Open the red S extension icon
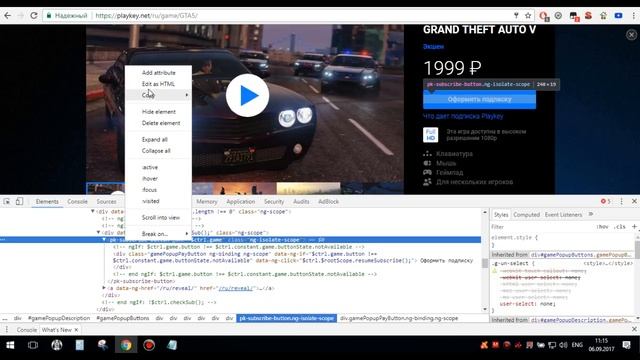Screen dimensions: 640x360 pyautogui.click(x=588, y=16)
